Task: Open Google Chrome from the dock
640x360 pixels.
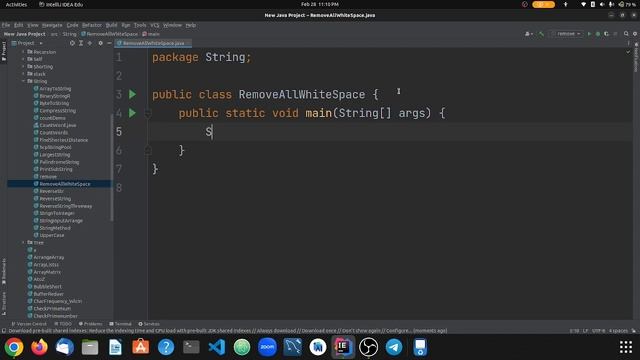Action: pos(14,347)
